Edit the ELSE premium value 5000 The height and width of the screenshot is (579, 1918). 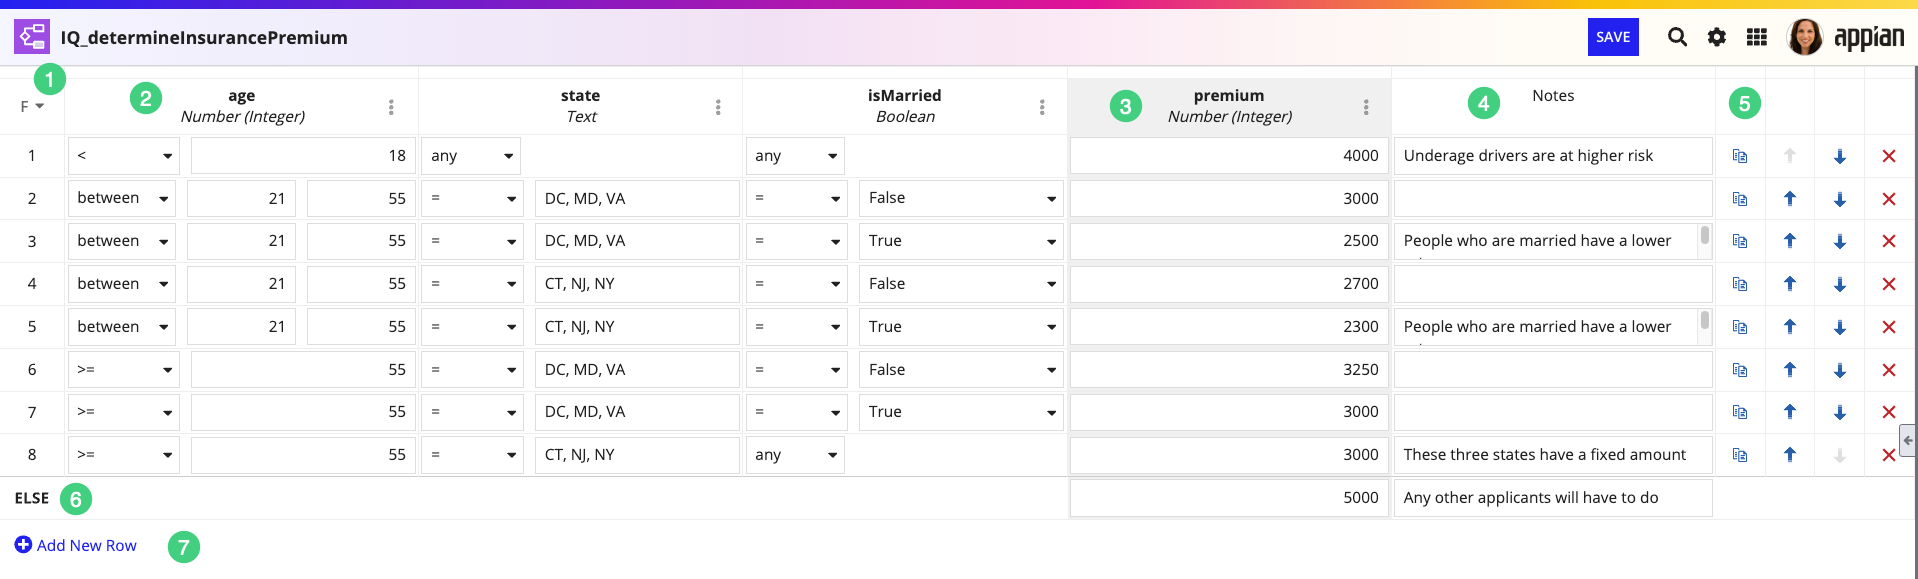click(x=1229, y=498)
